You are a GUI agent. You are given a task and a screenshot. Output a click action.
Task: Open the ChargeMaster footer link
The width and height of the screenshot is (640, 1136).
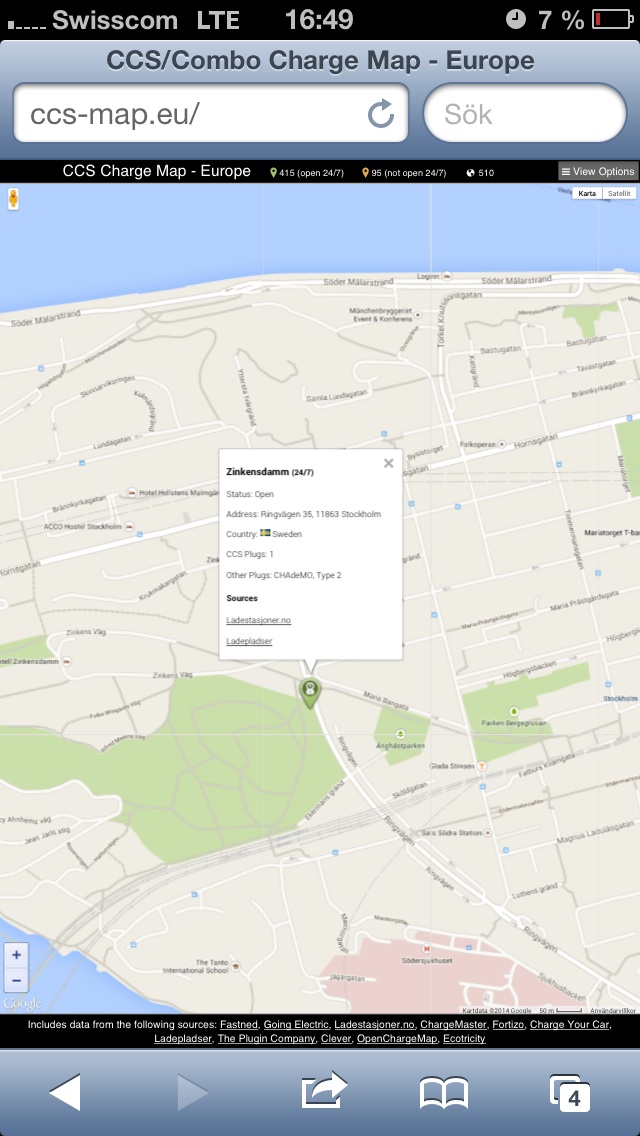(x=453, y=1024)
